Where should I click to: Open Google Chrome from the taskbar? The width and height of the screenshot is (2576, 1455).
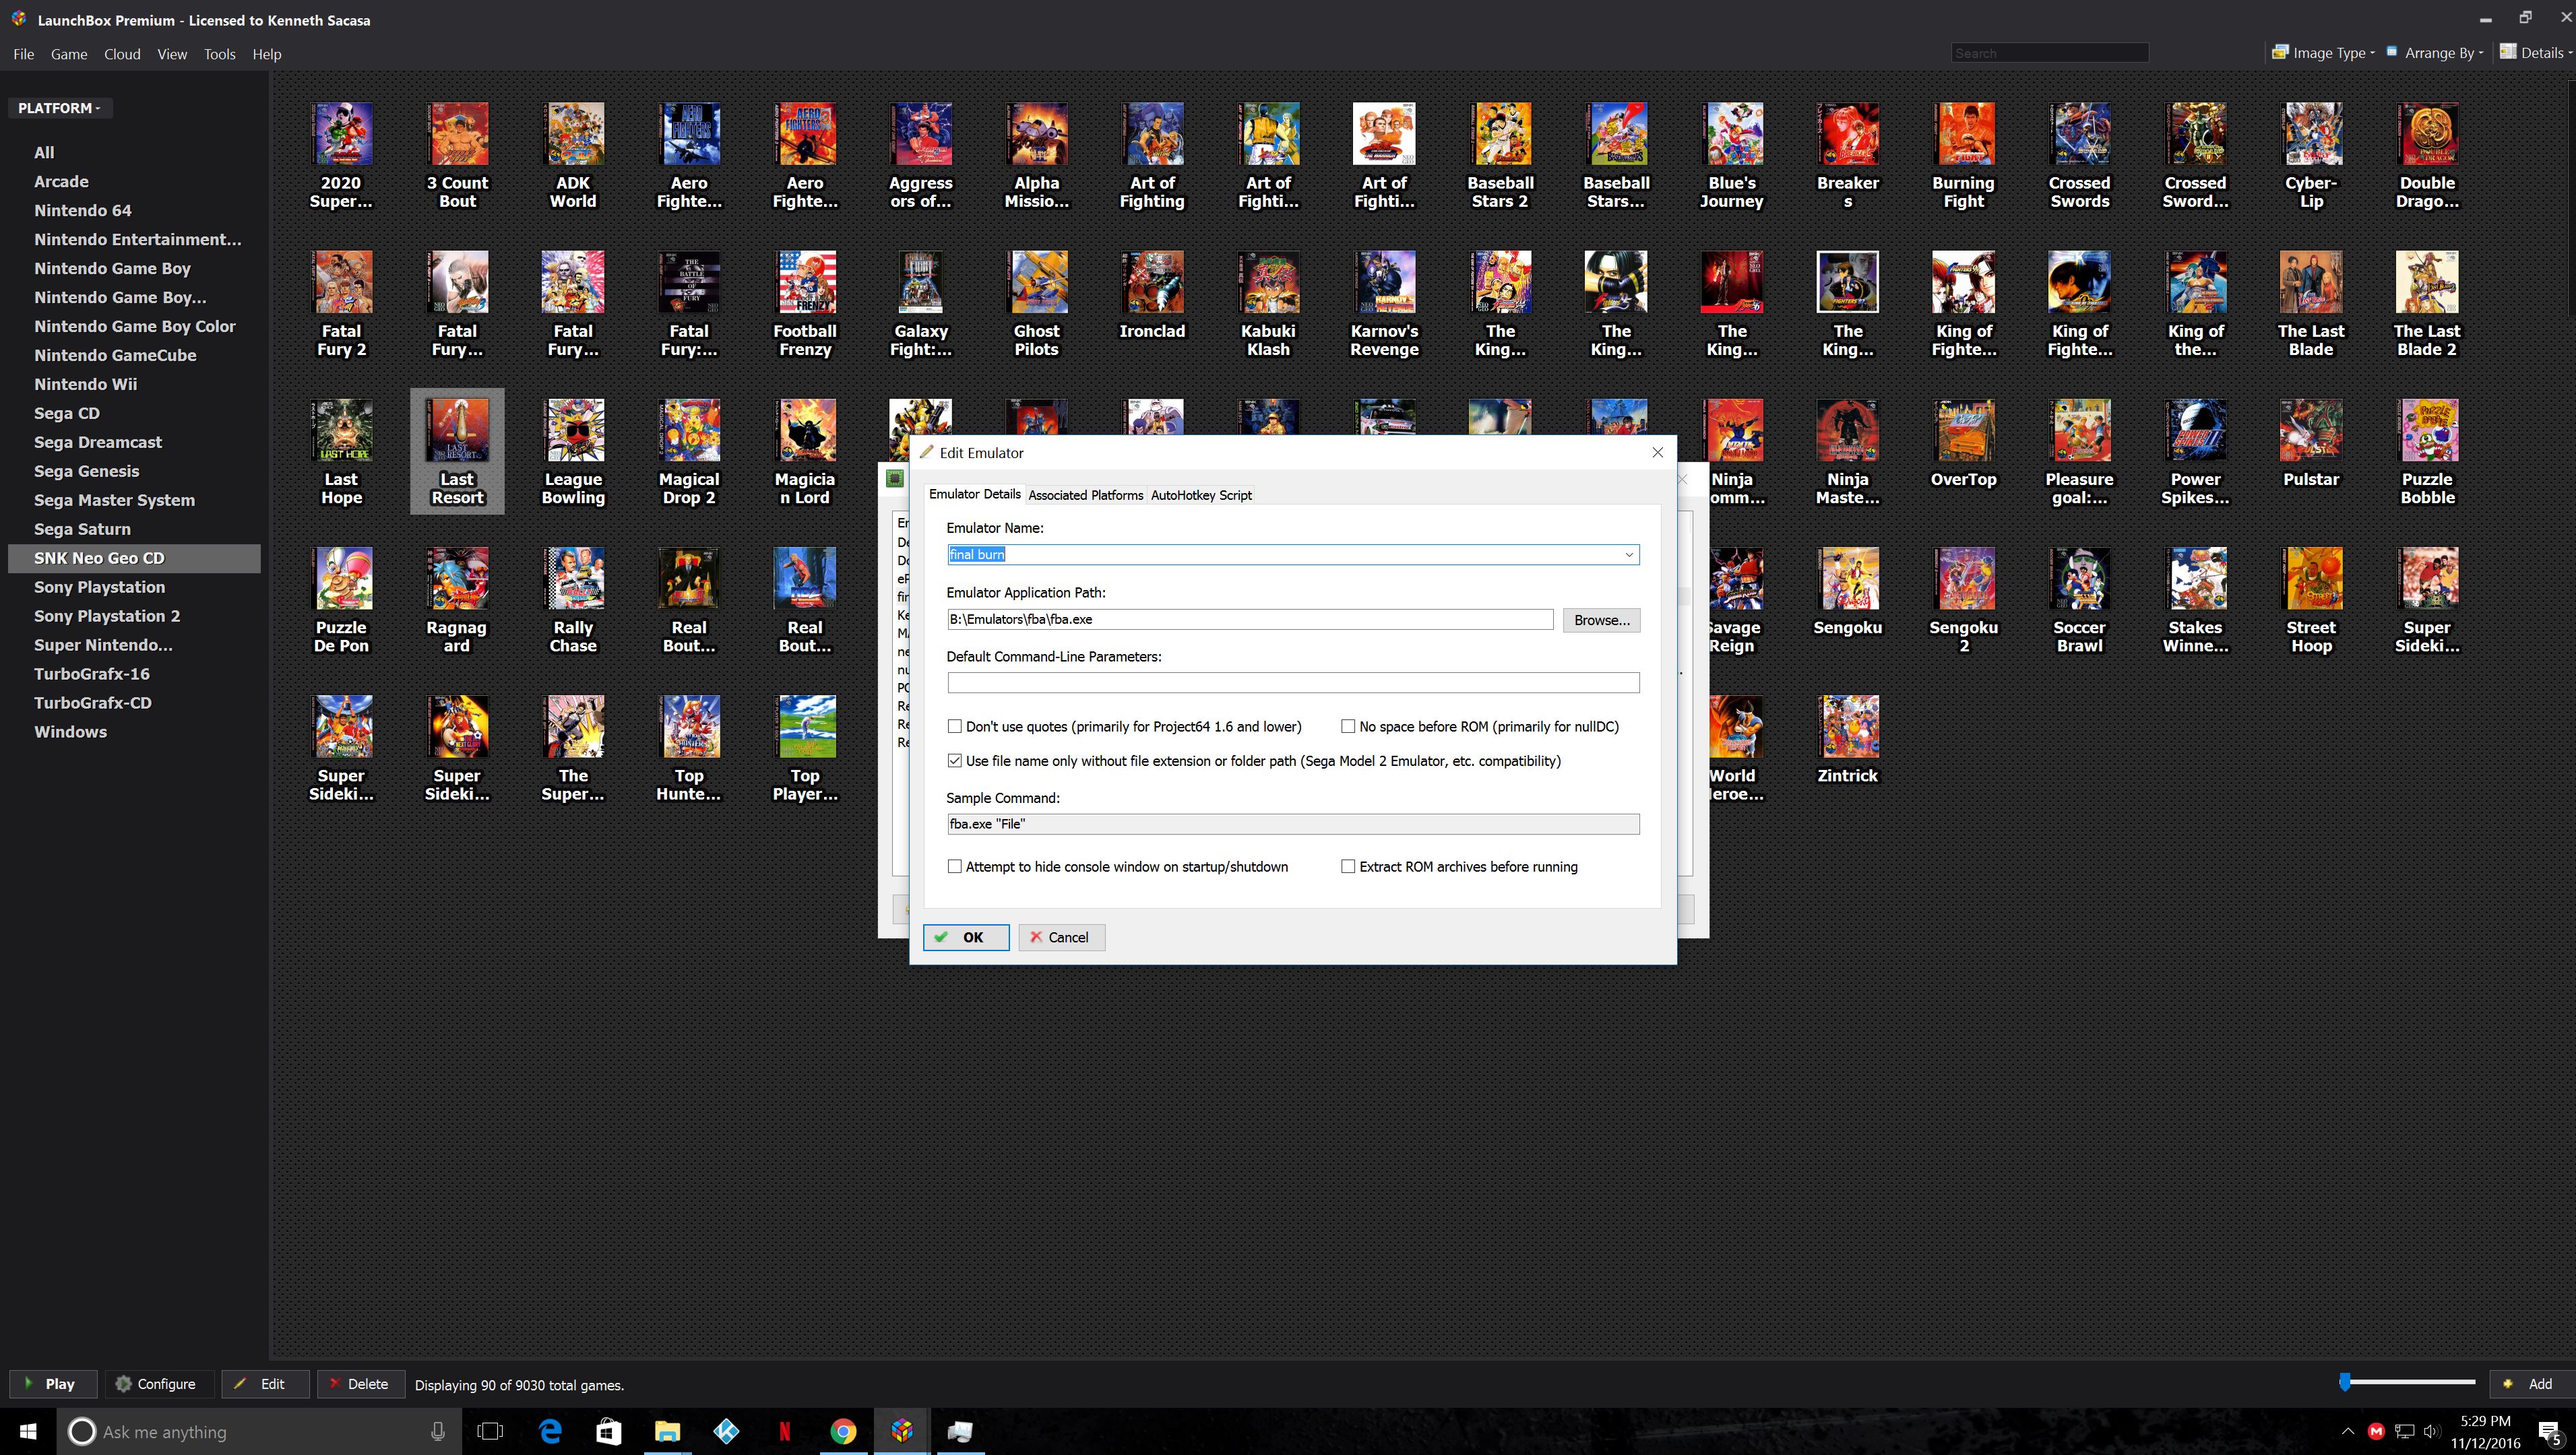point(843,1431)
